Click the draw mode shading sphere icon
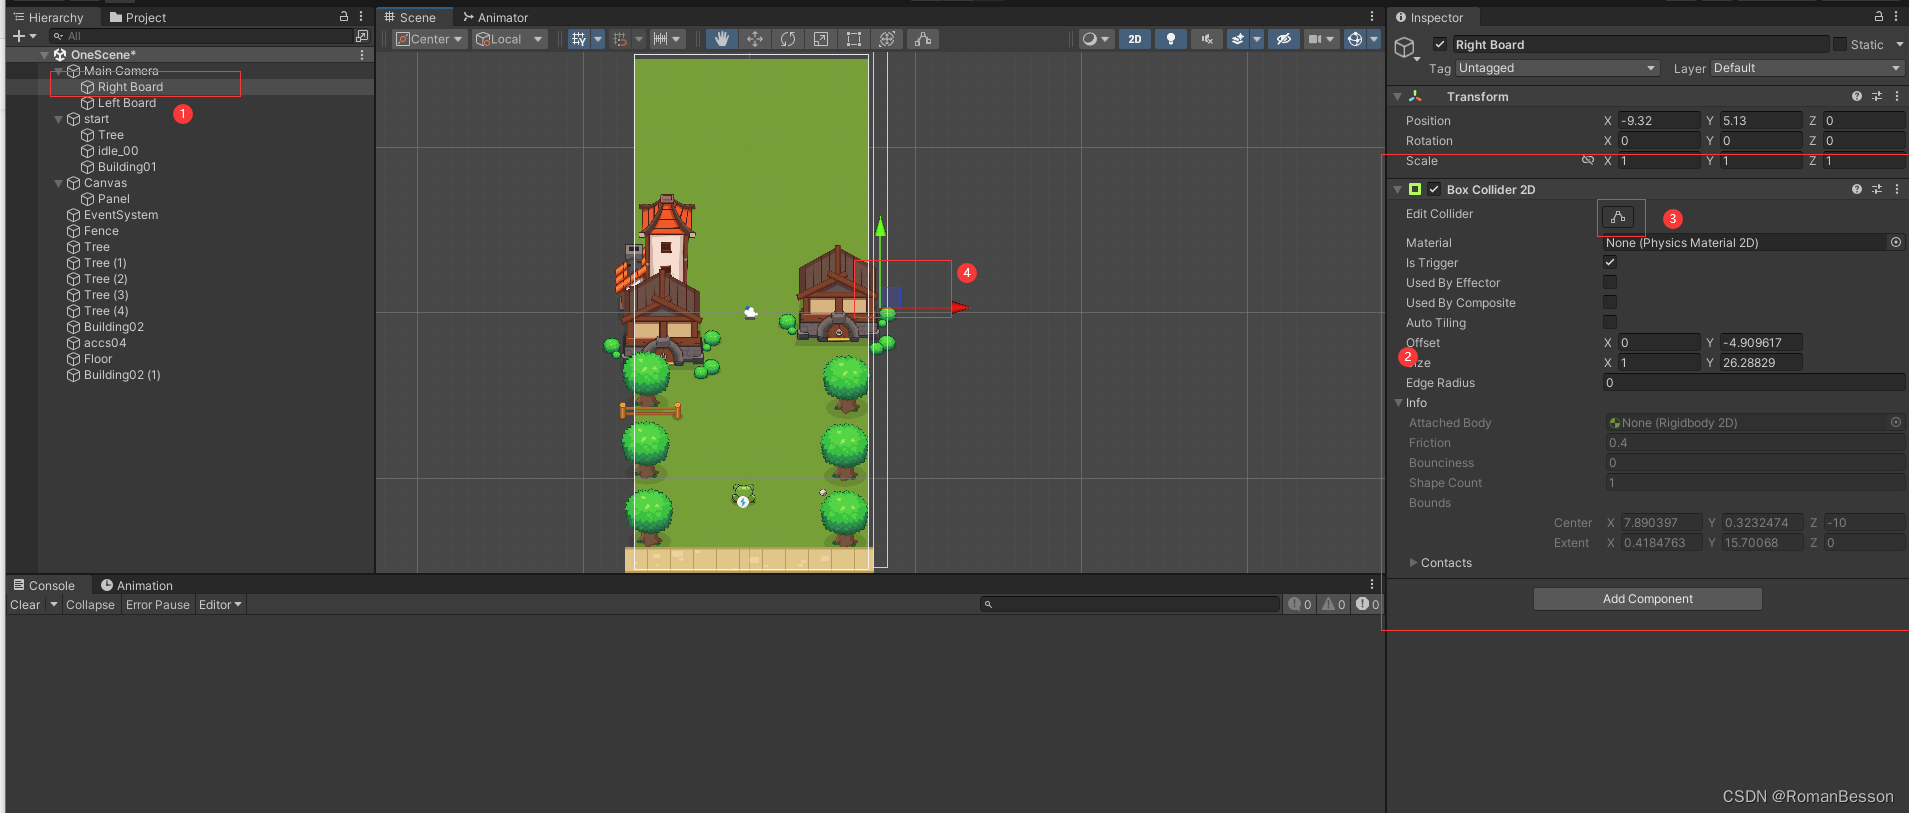 [1090, 39]
